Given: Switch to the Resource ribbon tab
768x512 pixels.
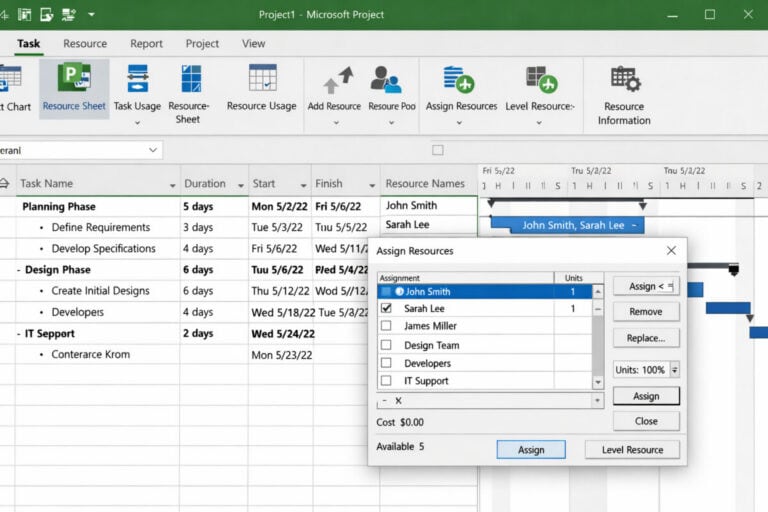Looking at the screenshot, I should (85, 44).
